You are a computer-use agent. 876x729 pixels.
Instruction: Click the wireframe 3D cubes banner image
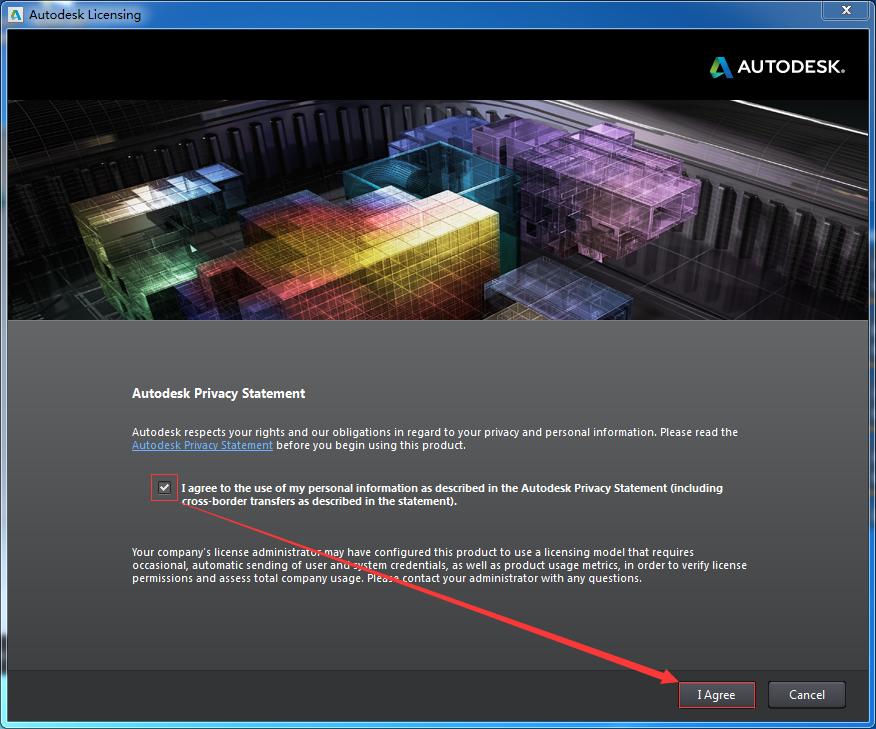438,207
